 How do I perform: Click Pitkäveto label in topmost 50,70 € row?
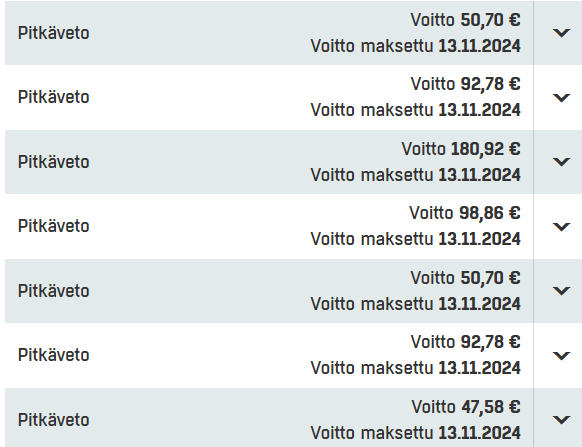(53, 33)
